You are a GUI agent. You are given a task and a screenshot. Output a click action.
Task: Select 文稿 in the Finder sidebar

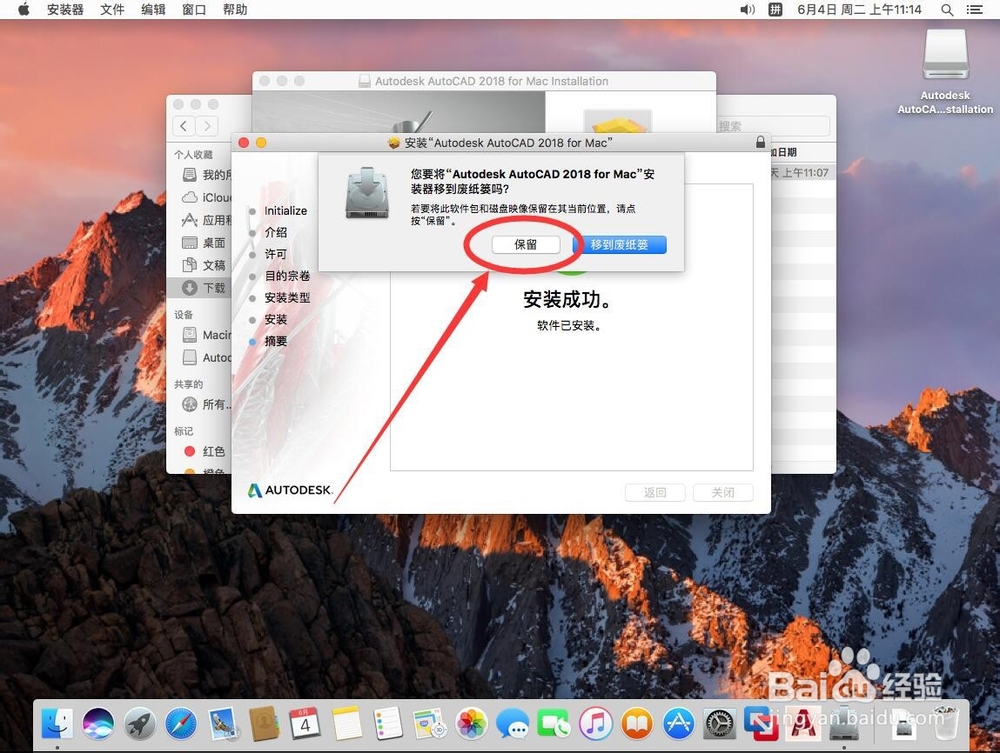pos(200,265)
